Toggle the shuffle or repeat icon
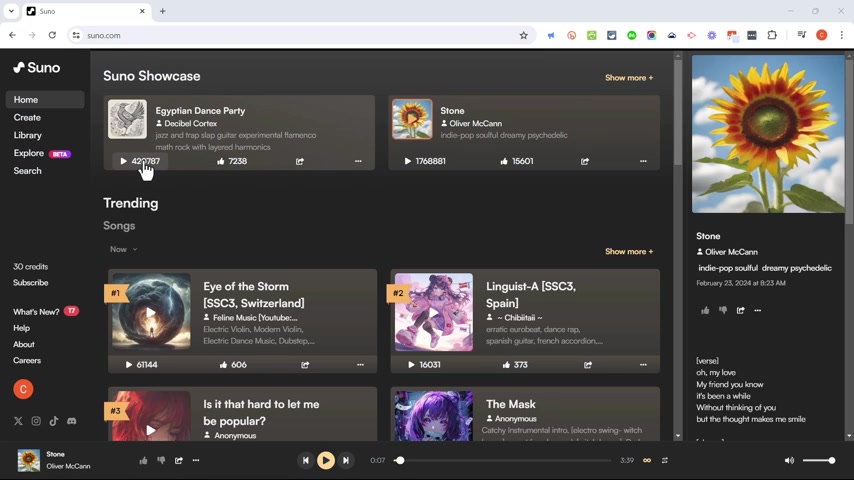The image size is (854, 480). [x=664, y=460]
